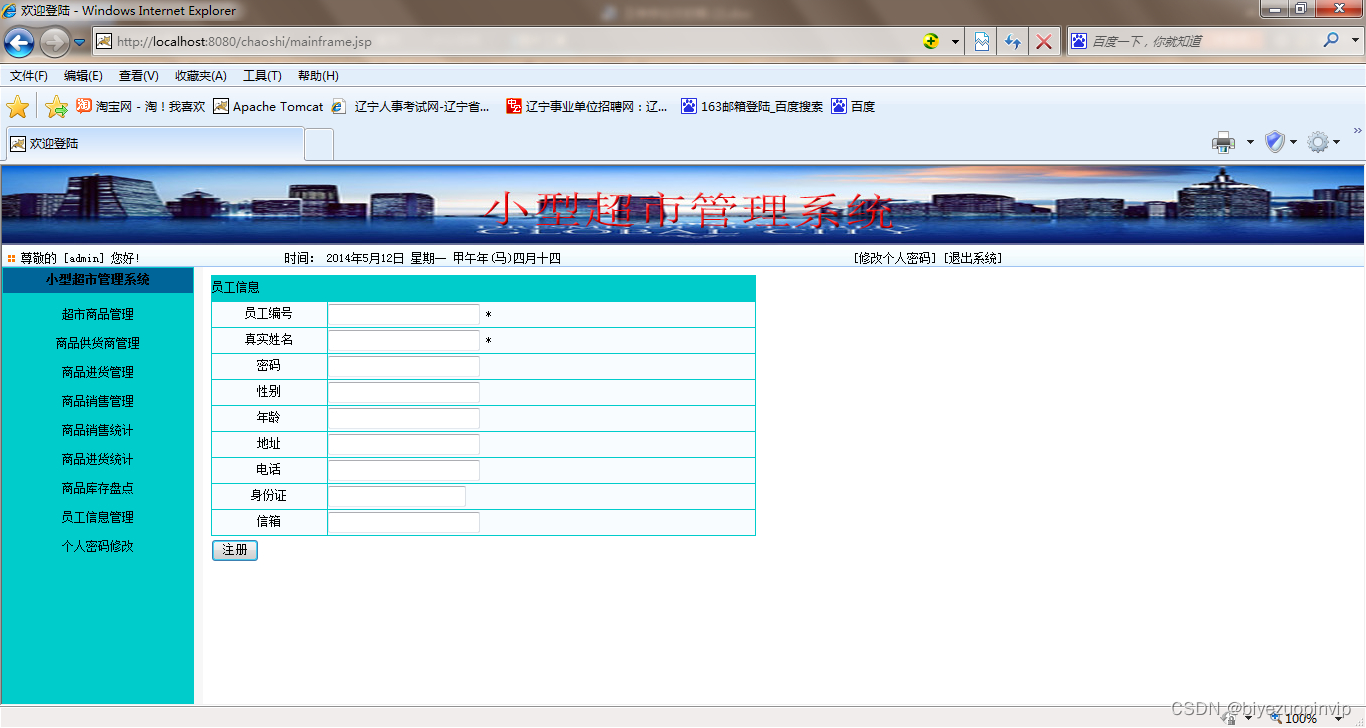The height and width of the screenshot is (728, 1366).
Task: Open the 辽宁事业单位招聘网 bookmark
Action: pos(587,106)
